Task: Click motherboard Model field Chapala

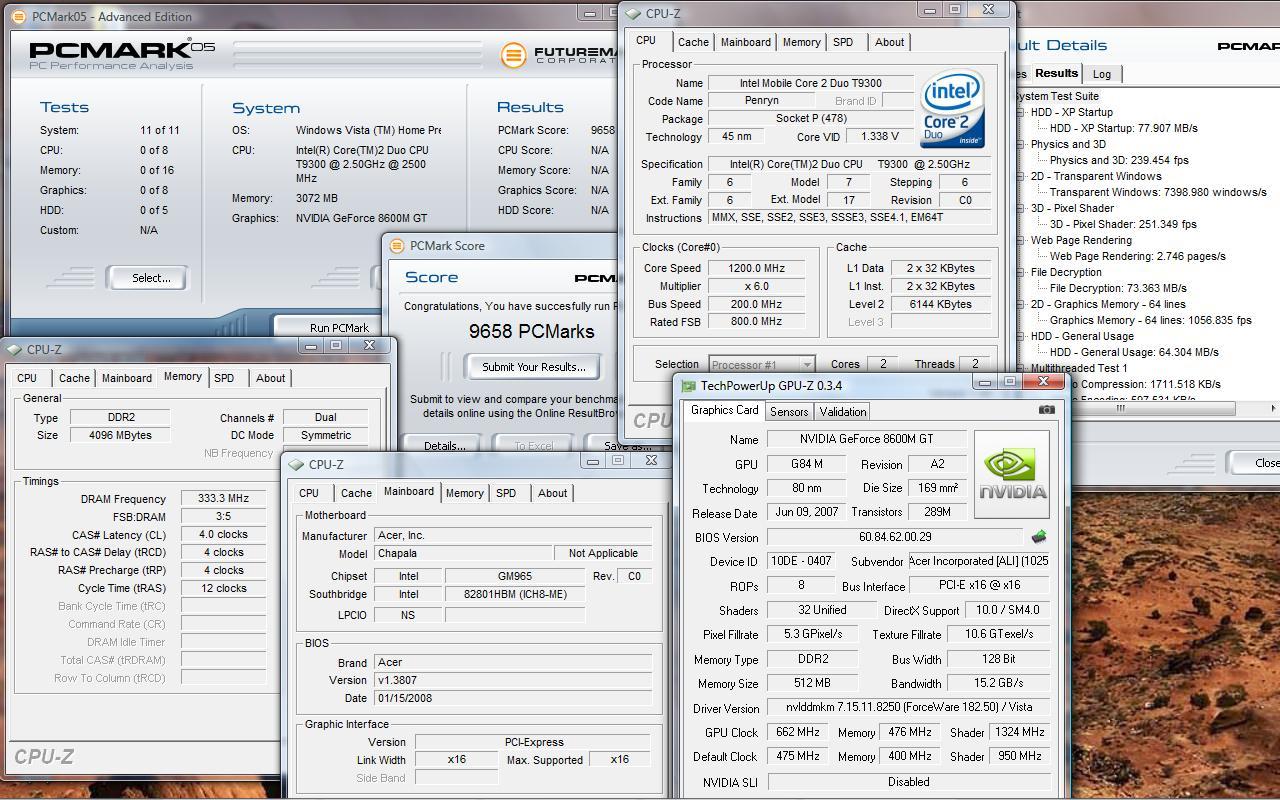Action: pos(463,553)
